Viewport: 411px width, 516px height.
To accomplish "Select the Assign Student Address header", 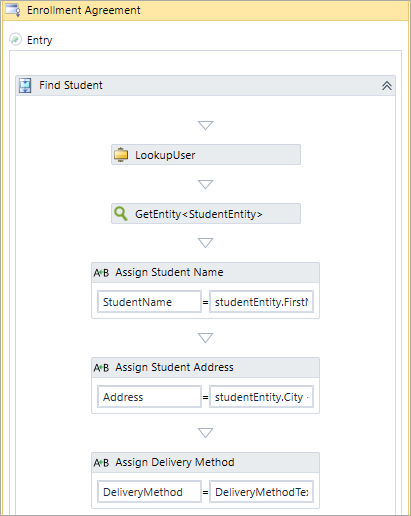I will tap(205, 368).
